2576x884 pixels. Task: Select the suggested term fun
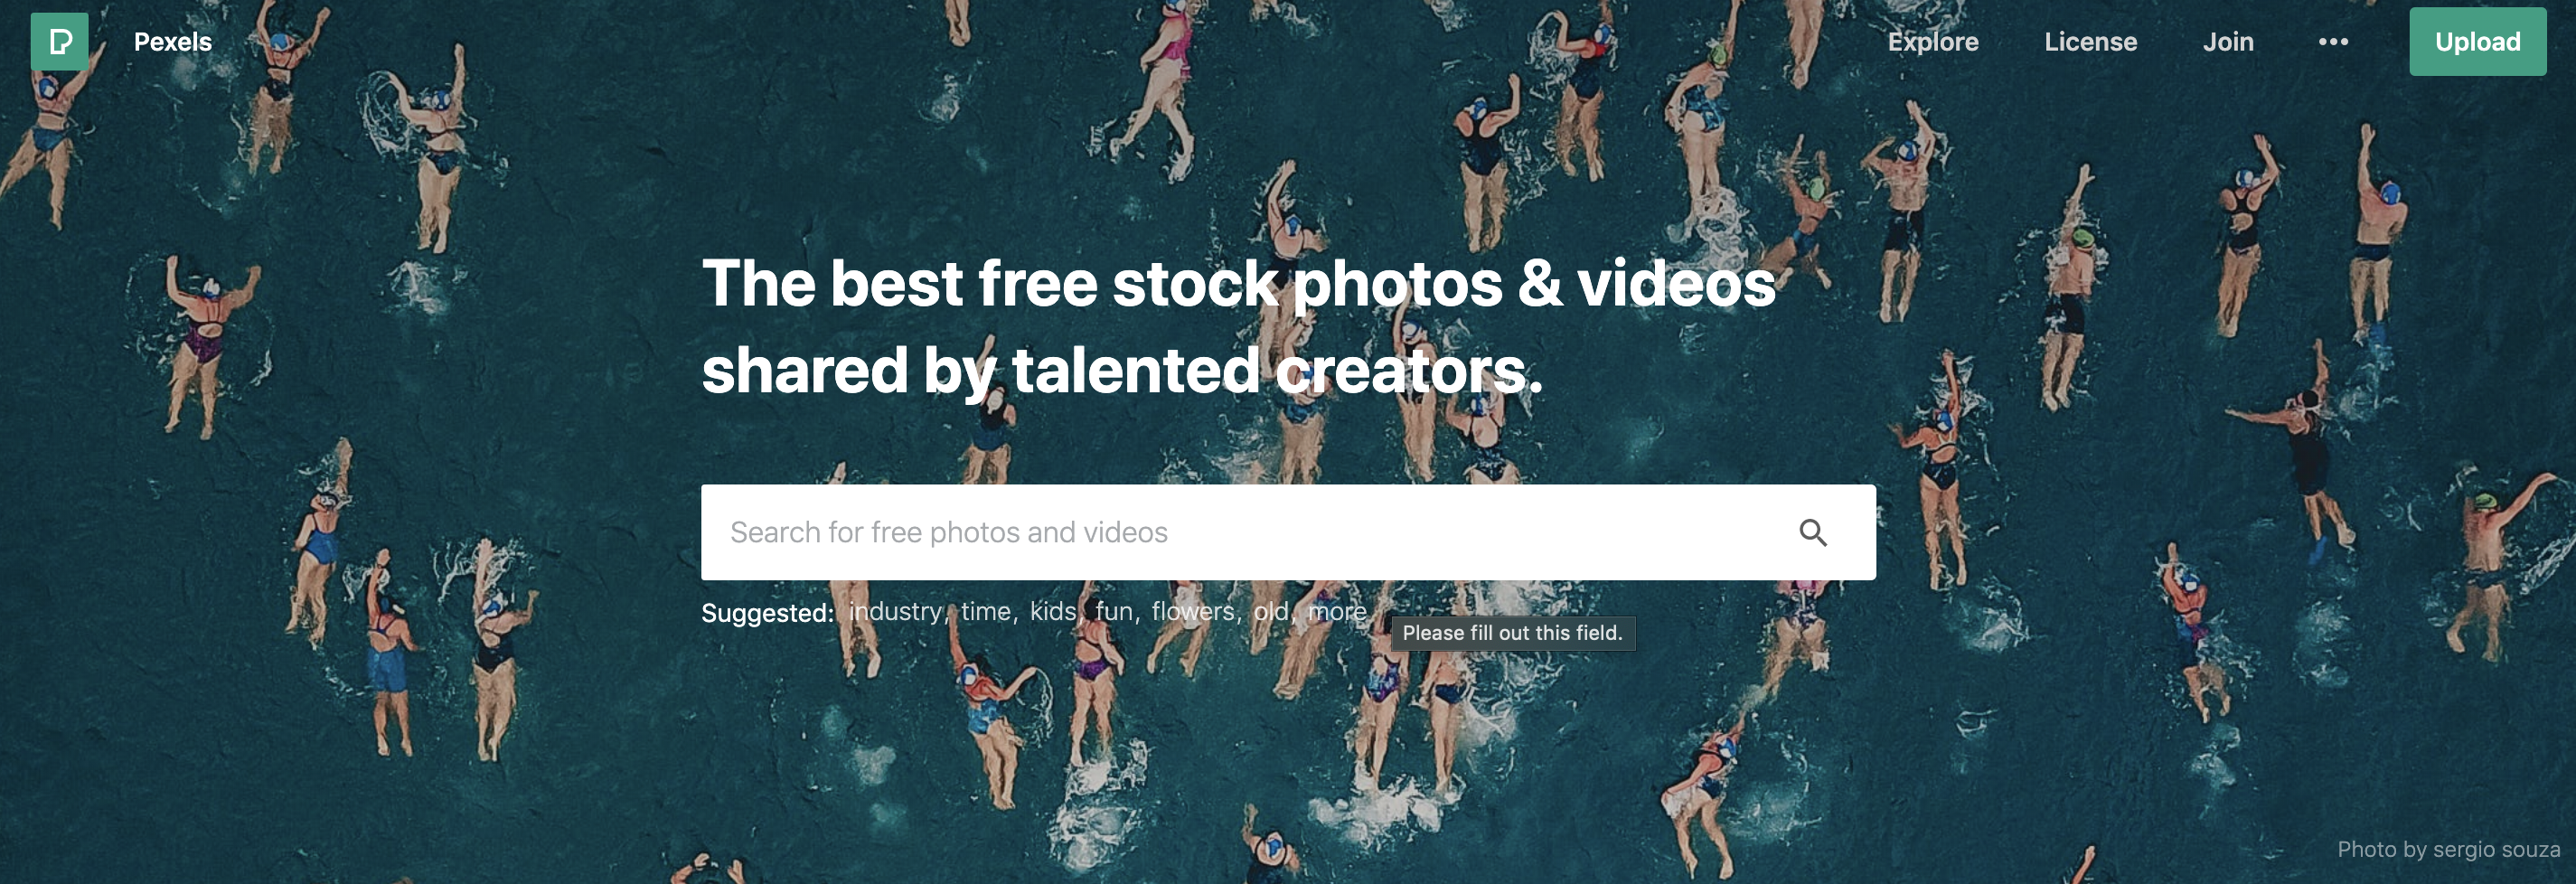1114,612
